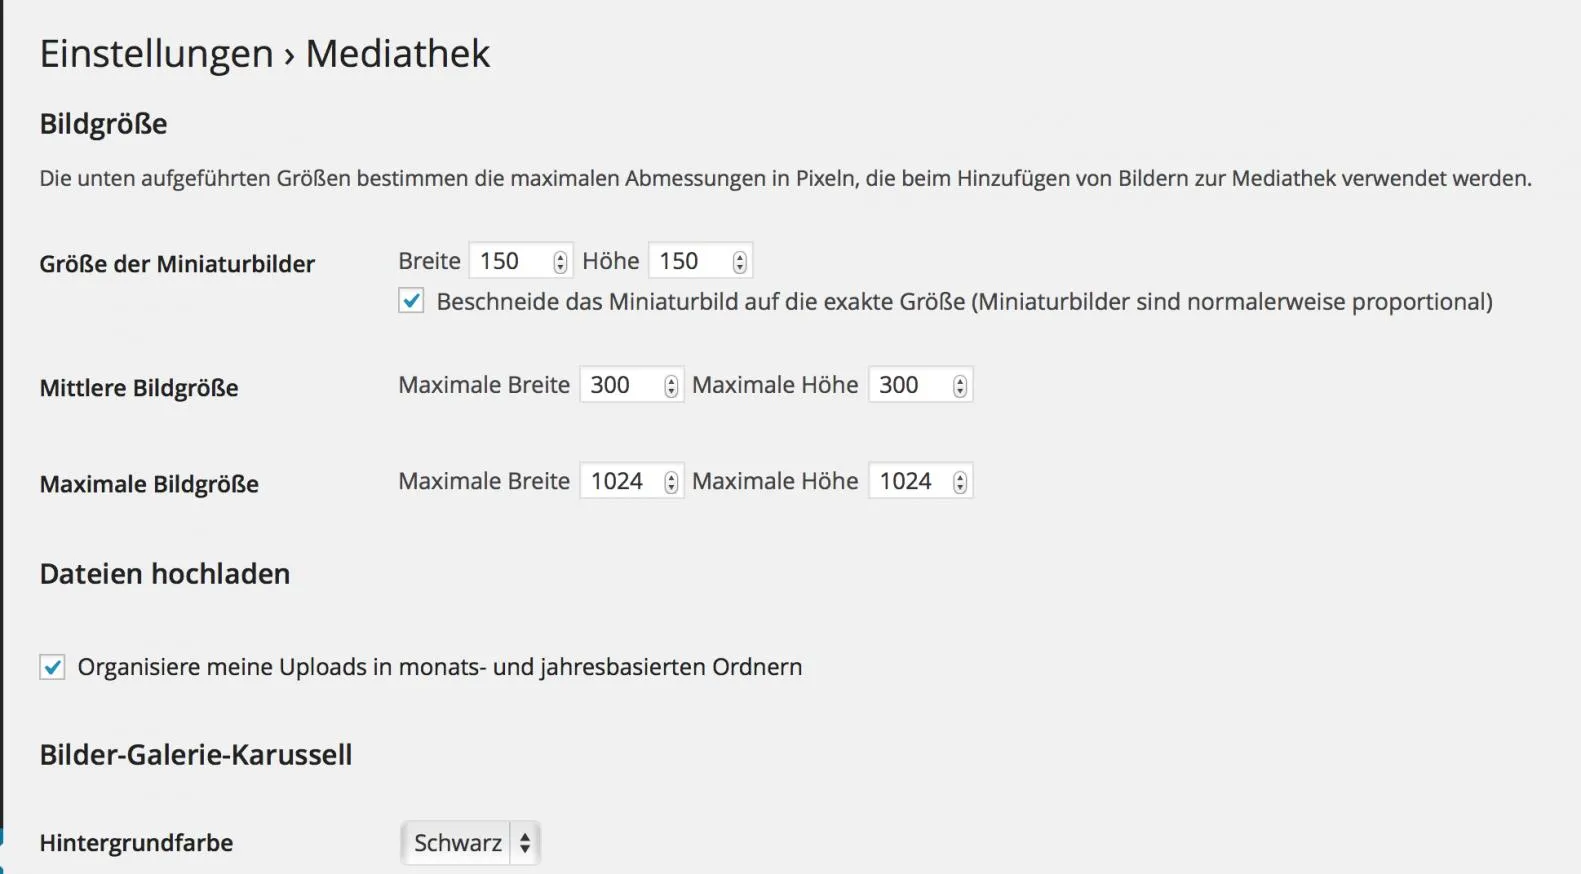
Task: Click the Hintergrundfarbe dropdown arrows
Action: click(525, 843)
